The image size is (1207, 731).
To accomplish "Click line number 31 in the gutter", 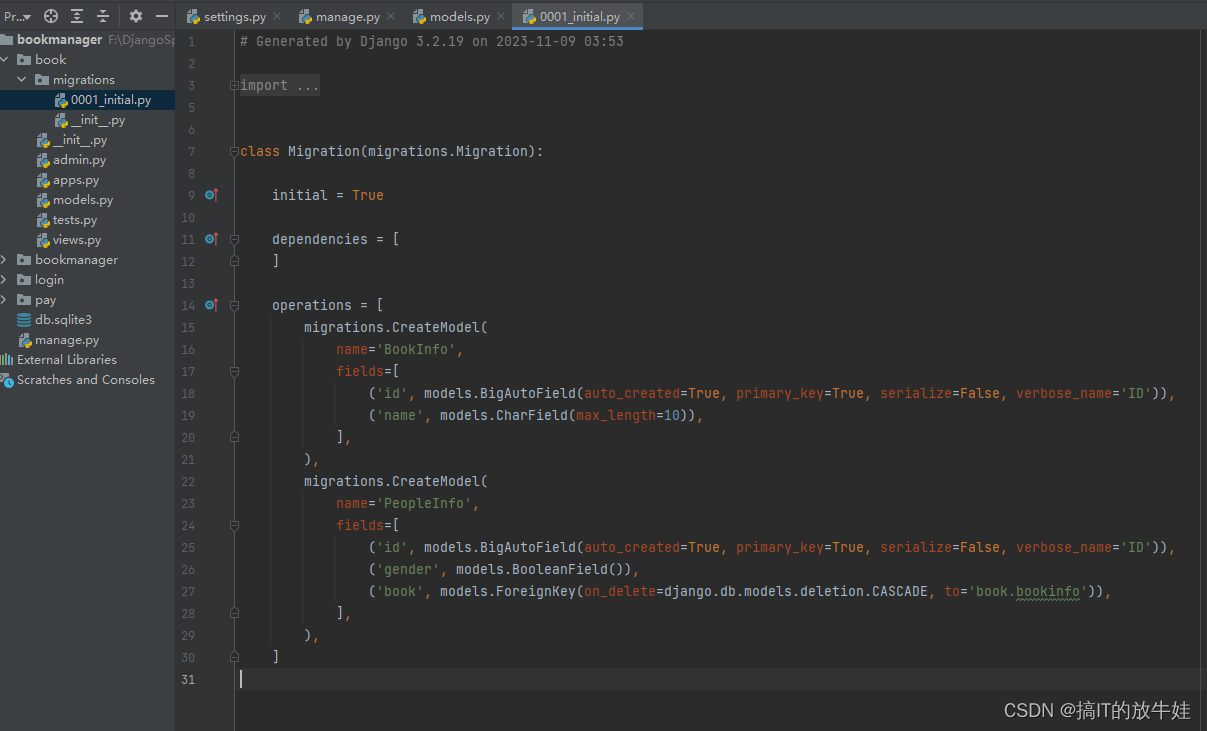I will 189,680.
